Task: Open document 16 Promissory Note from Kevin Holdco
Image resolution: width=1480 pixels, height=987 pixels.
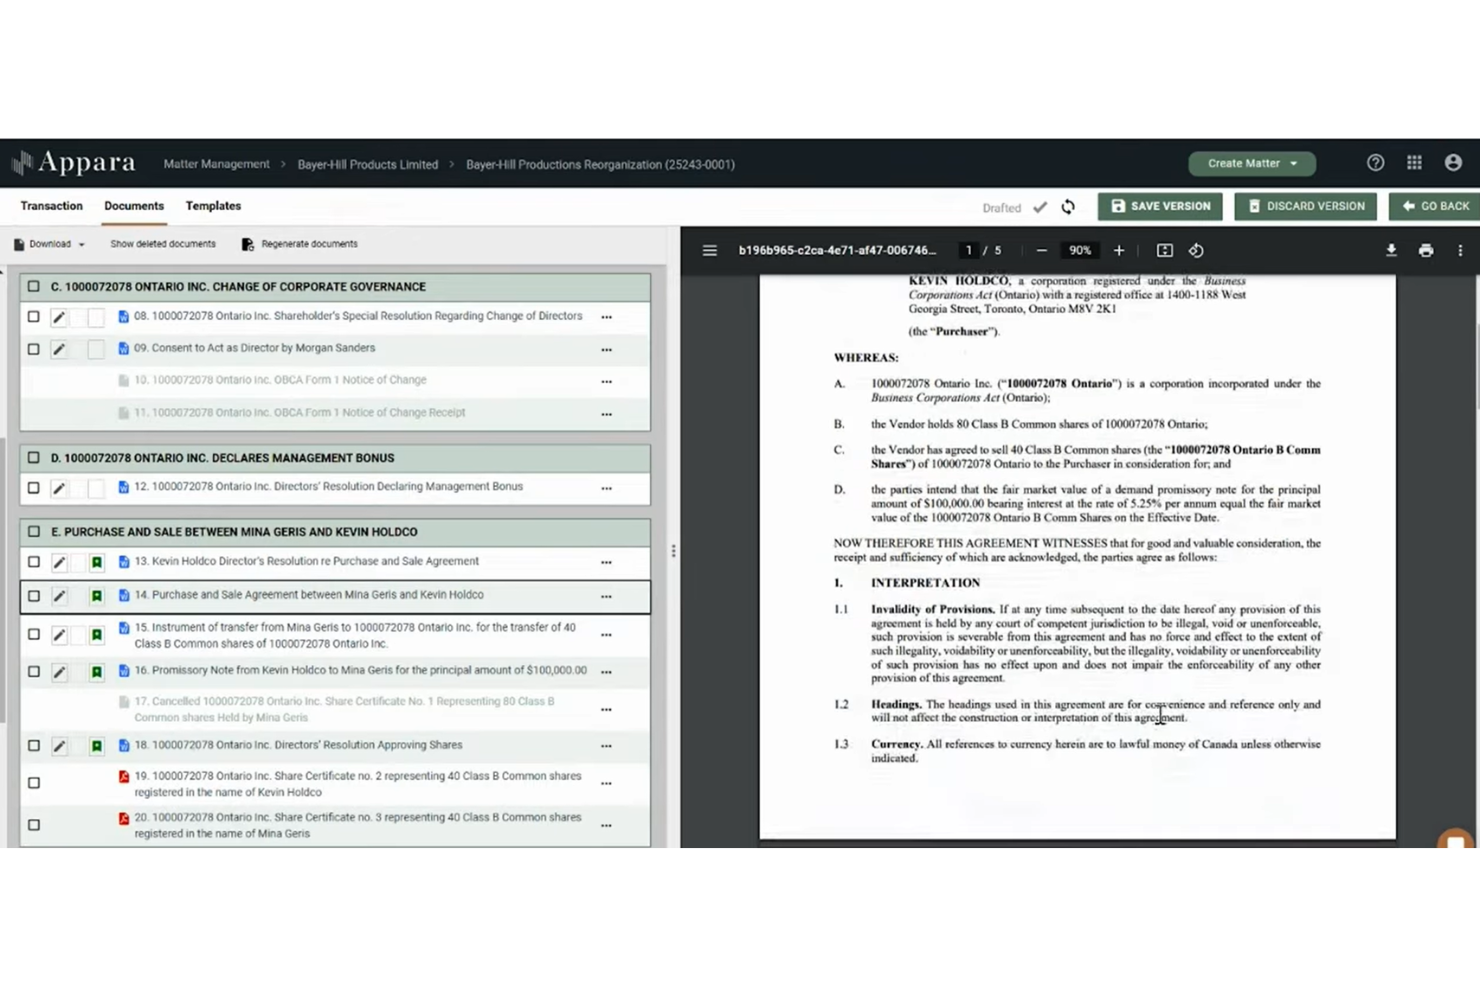Action: coord(361,670)
